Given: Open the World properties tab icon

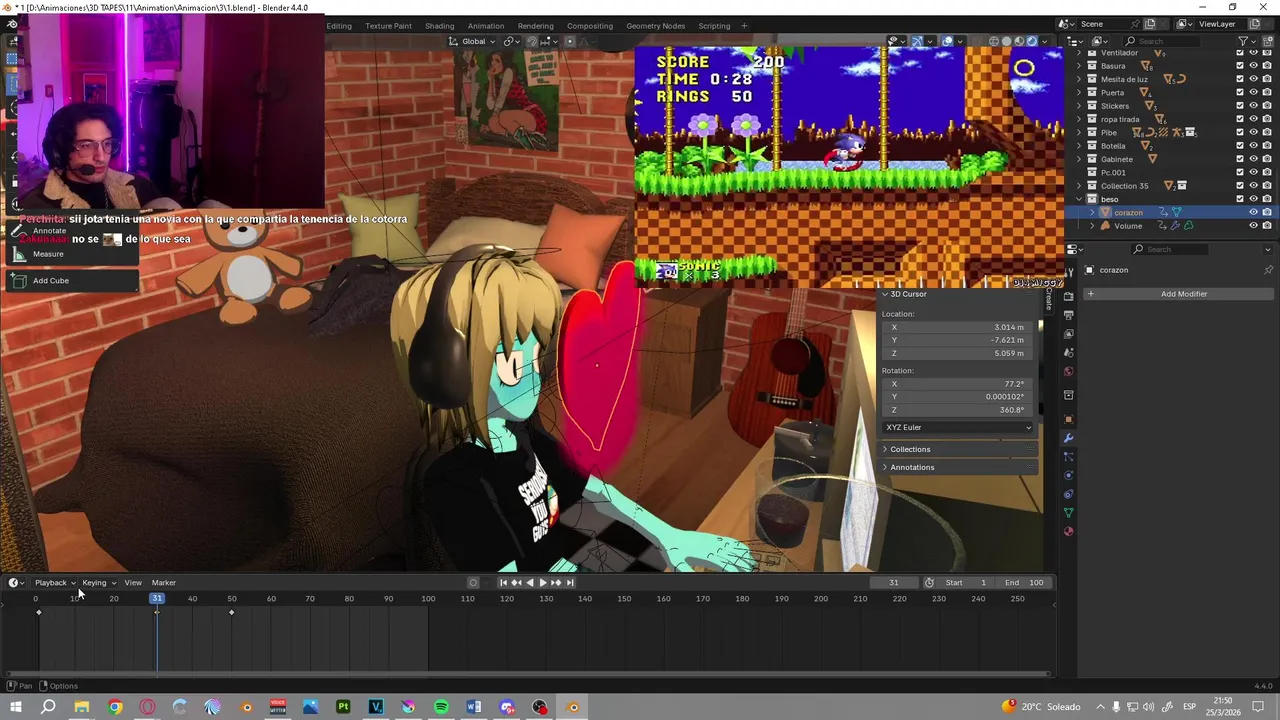Looking at the screenshot, I should (1068, 371).
